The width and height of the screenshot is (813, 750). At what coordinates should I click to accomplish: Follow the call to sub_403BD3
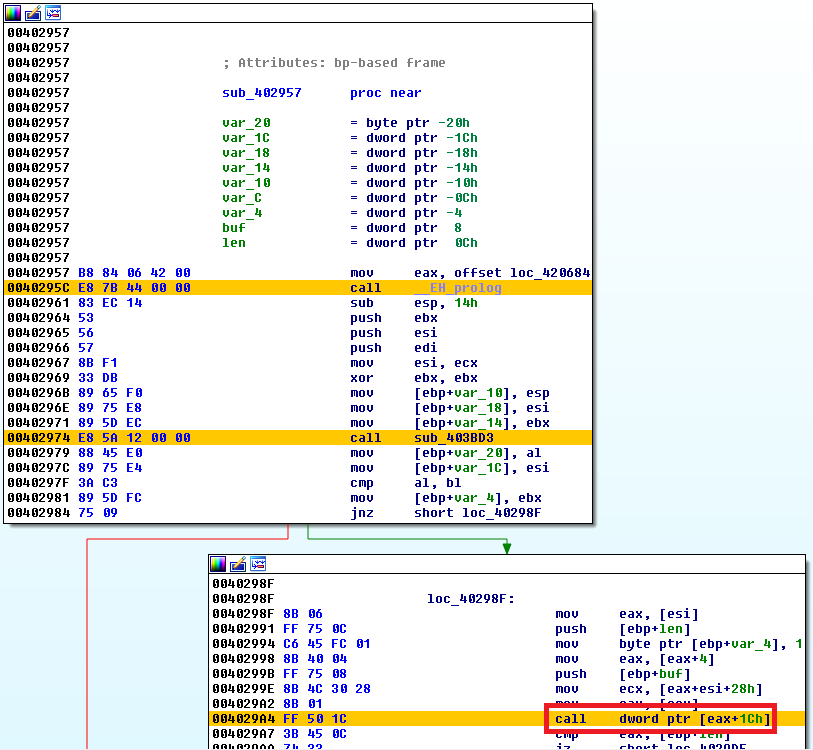click(x=453, y=438)
